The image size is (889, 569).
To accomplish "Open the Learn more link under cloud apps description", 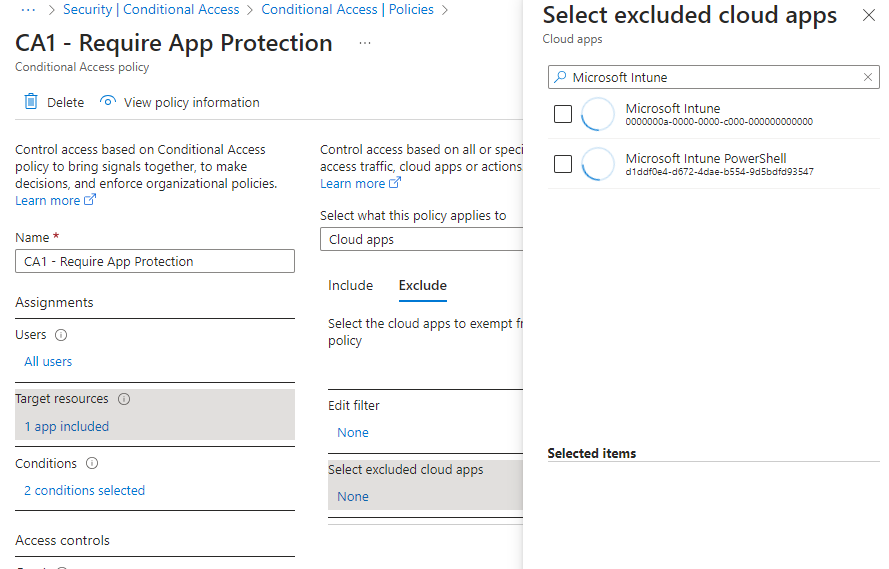I will [x=353, y=184].
